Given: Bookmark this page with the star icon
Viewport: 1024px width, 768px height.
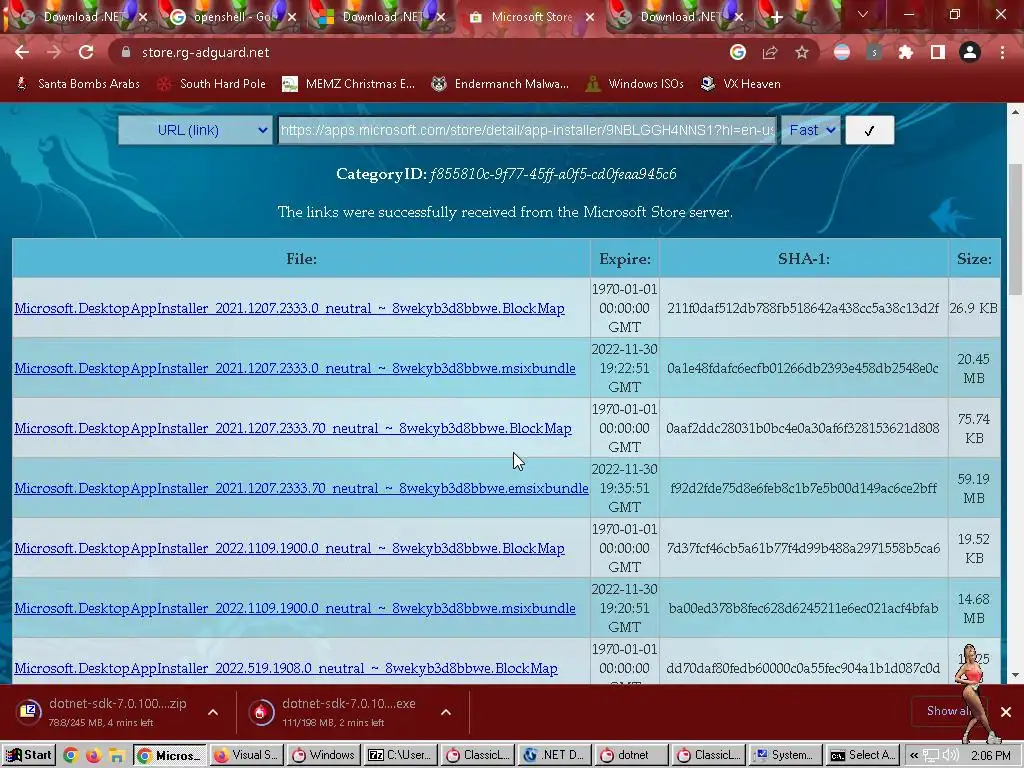Looking at the screenshot, I should [801, 52].
